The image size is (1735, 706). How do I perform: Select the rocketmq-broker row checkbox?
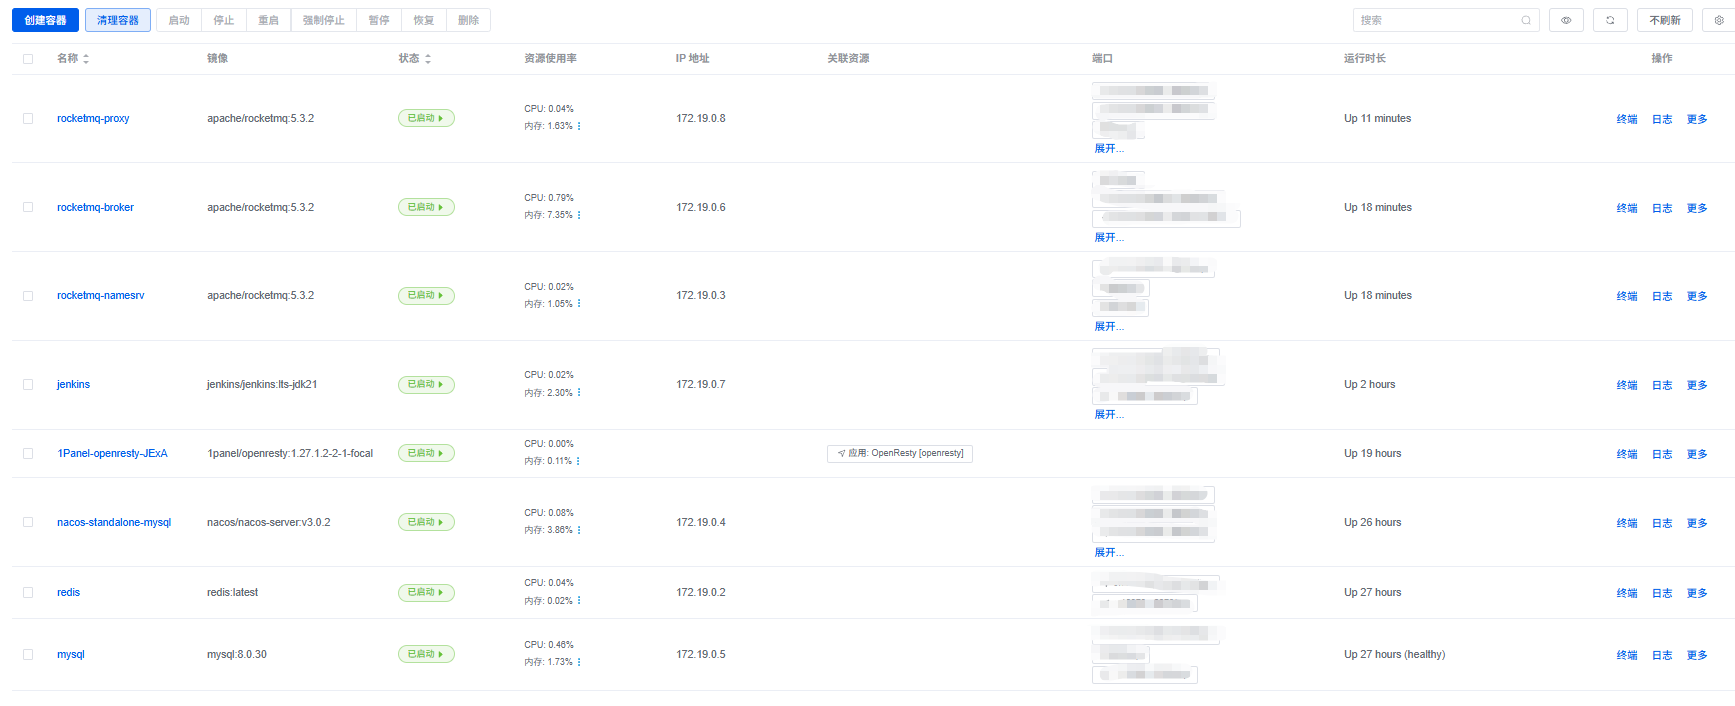coord(28,207)
